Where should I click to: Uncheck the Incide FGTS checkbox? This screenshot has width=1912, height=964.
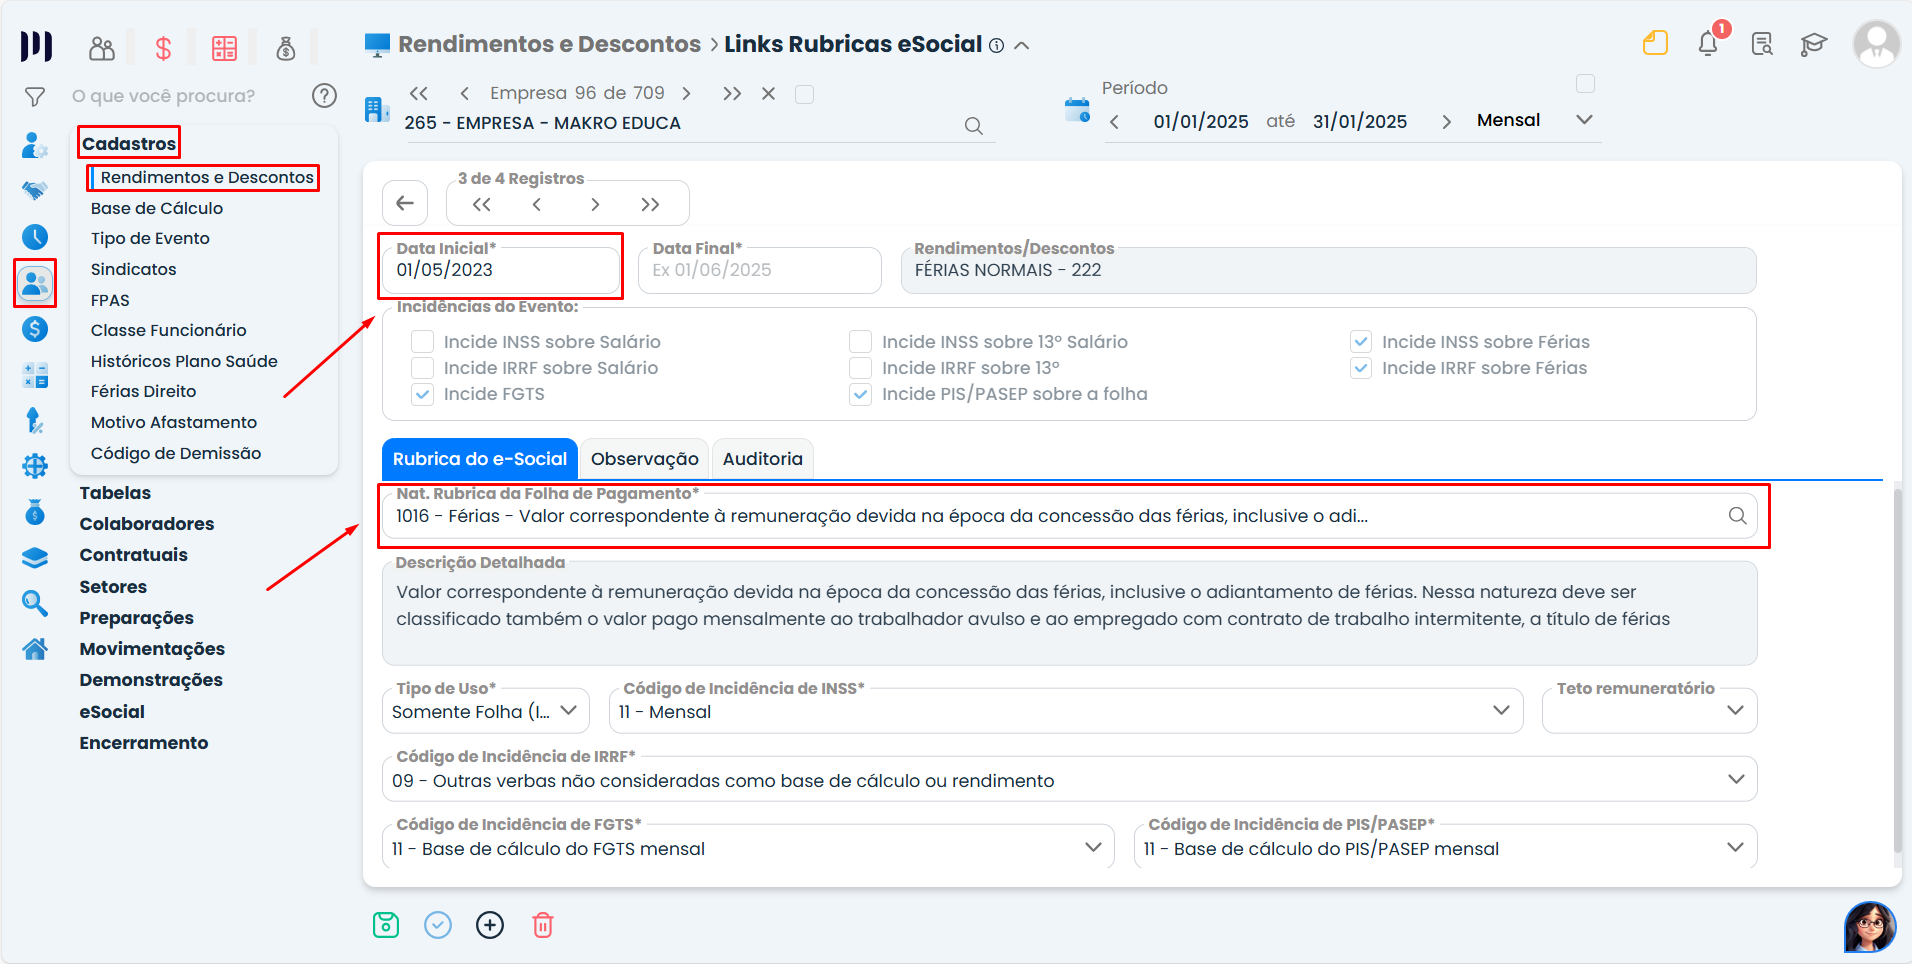point(423,394)
